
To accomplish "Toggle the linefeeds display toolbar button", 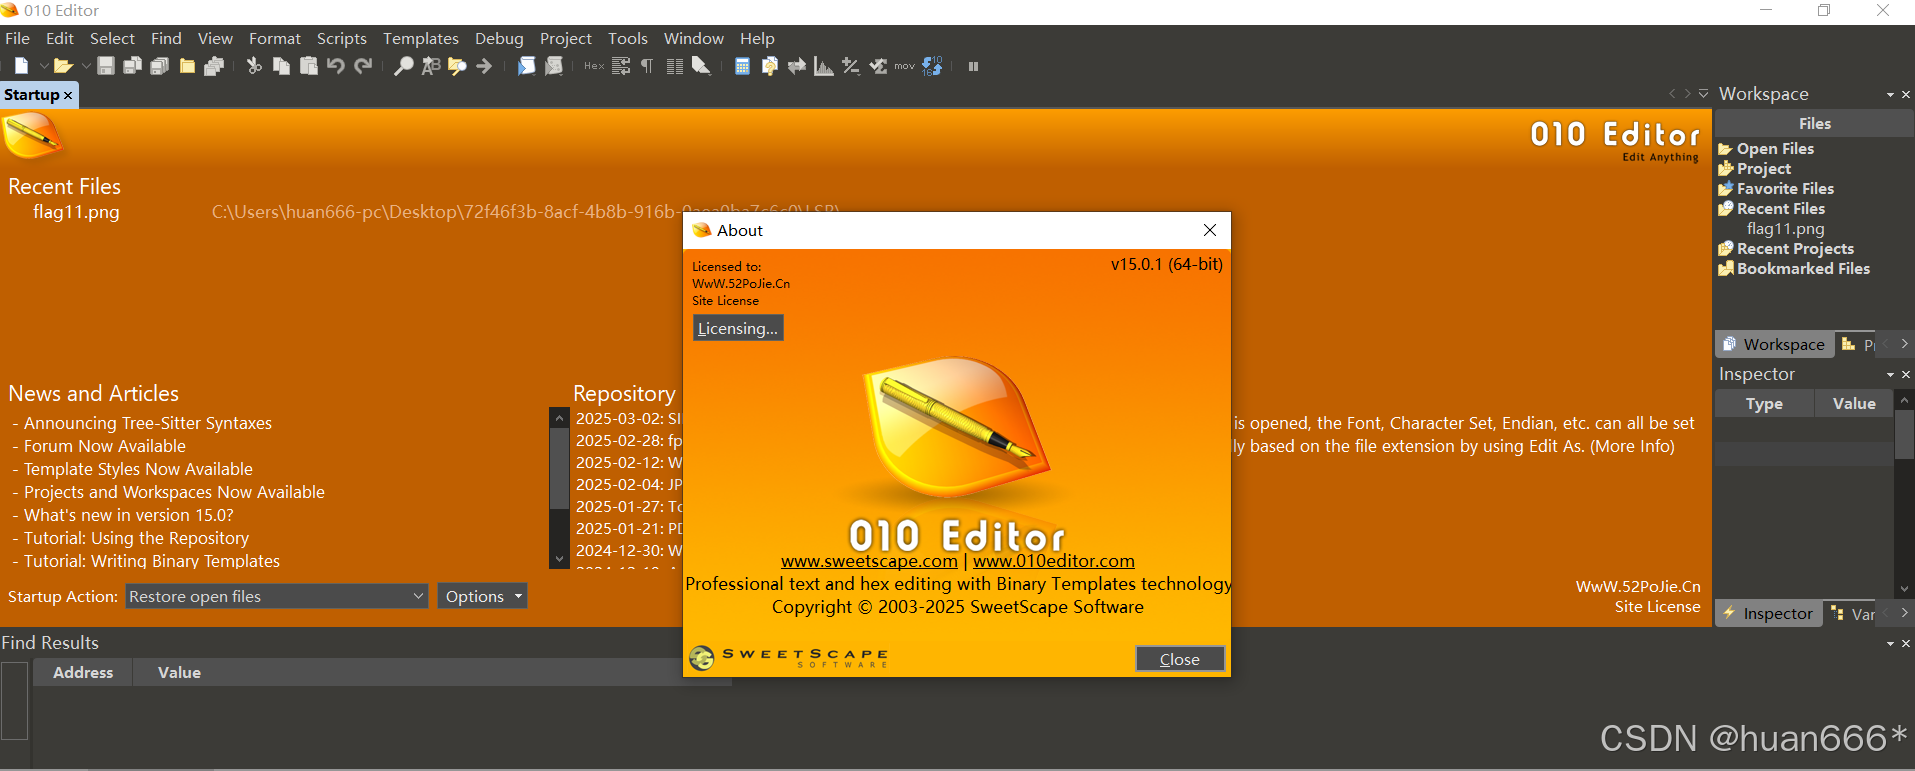I will tap(621, 66).
